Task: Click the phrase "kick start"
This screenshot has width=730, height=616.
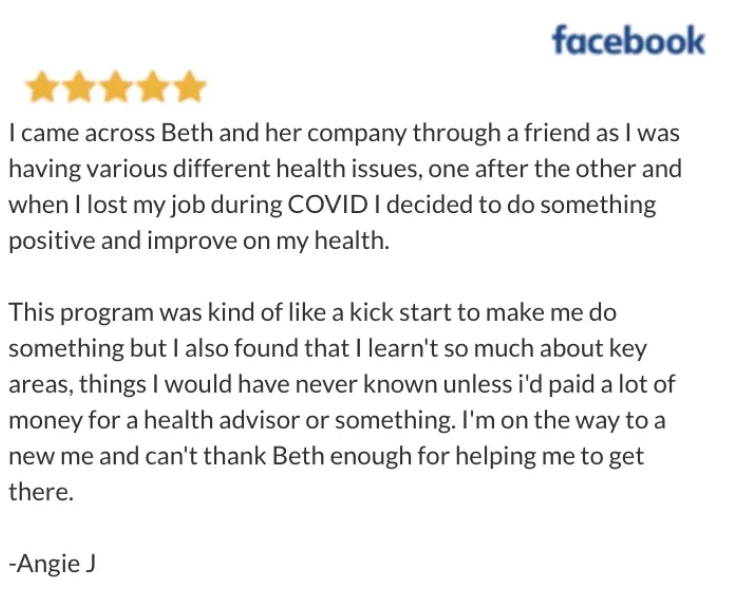Action: point(400,312)
